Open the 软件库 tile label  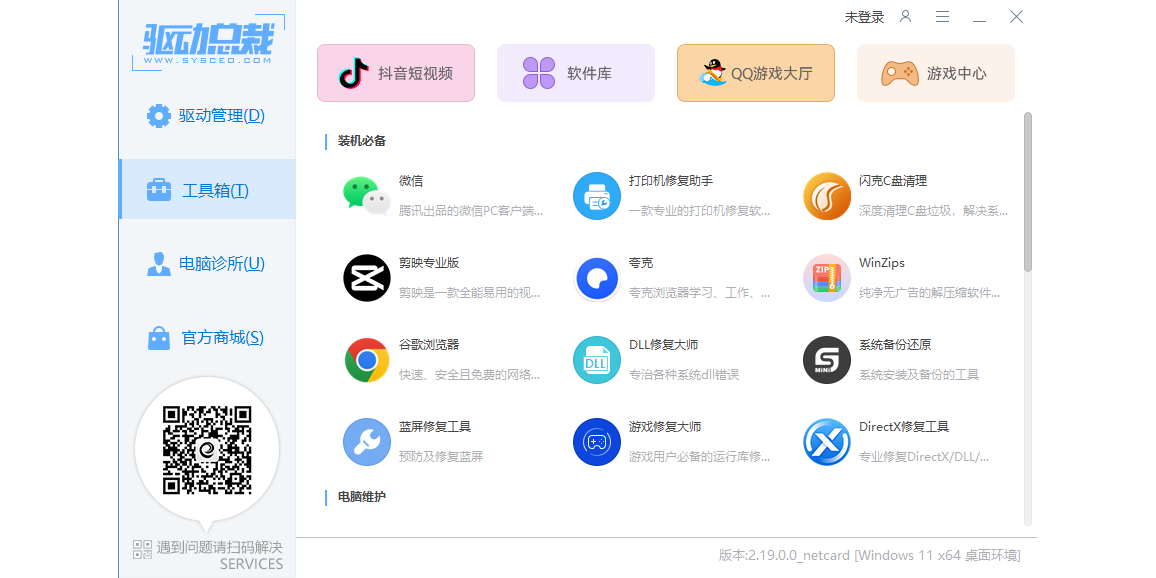[x=589, y=74]
